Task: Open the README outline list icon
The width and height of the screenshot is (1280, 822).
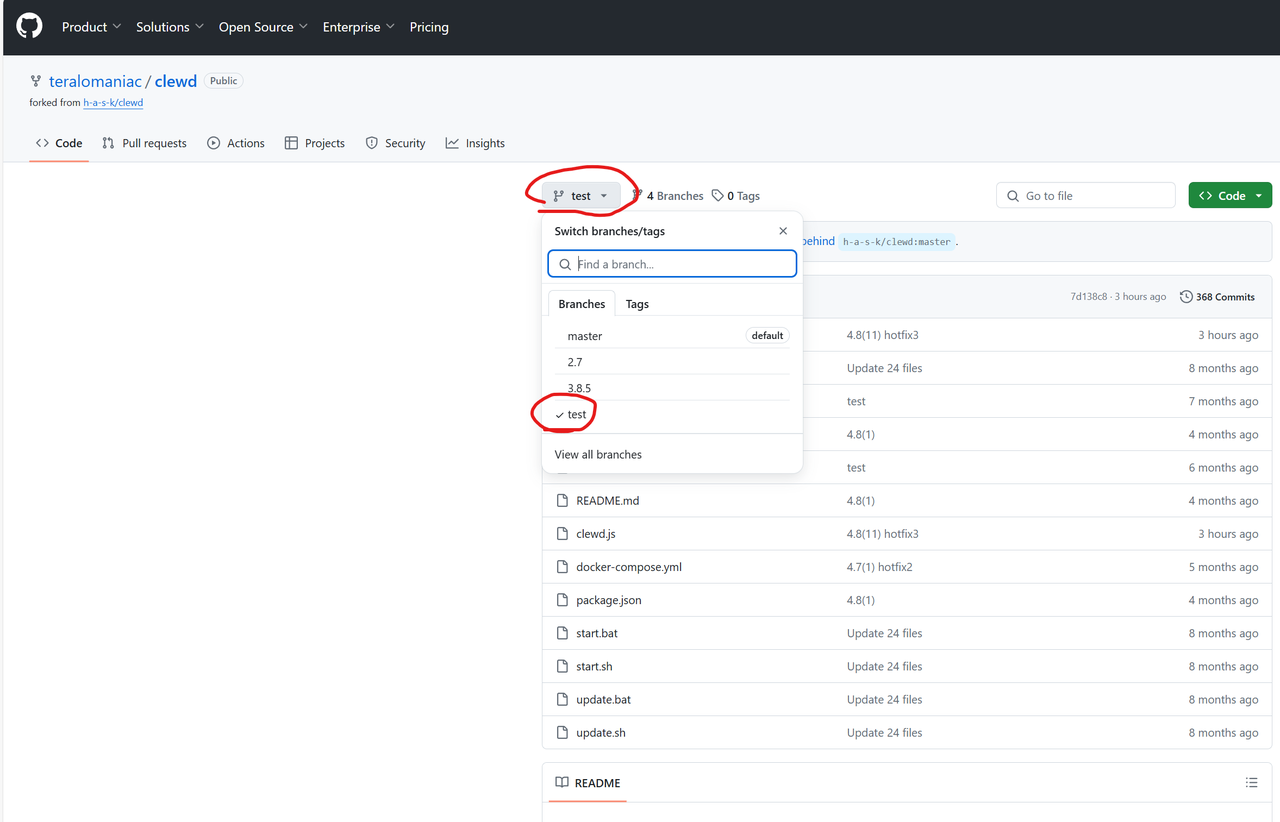Action: click(x=1252, y=783)
